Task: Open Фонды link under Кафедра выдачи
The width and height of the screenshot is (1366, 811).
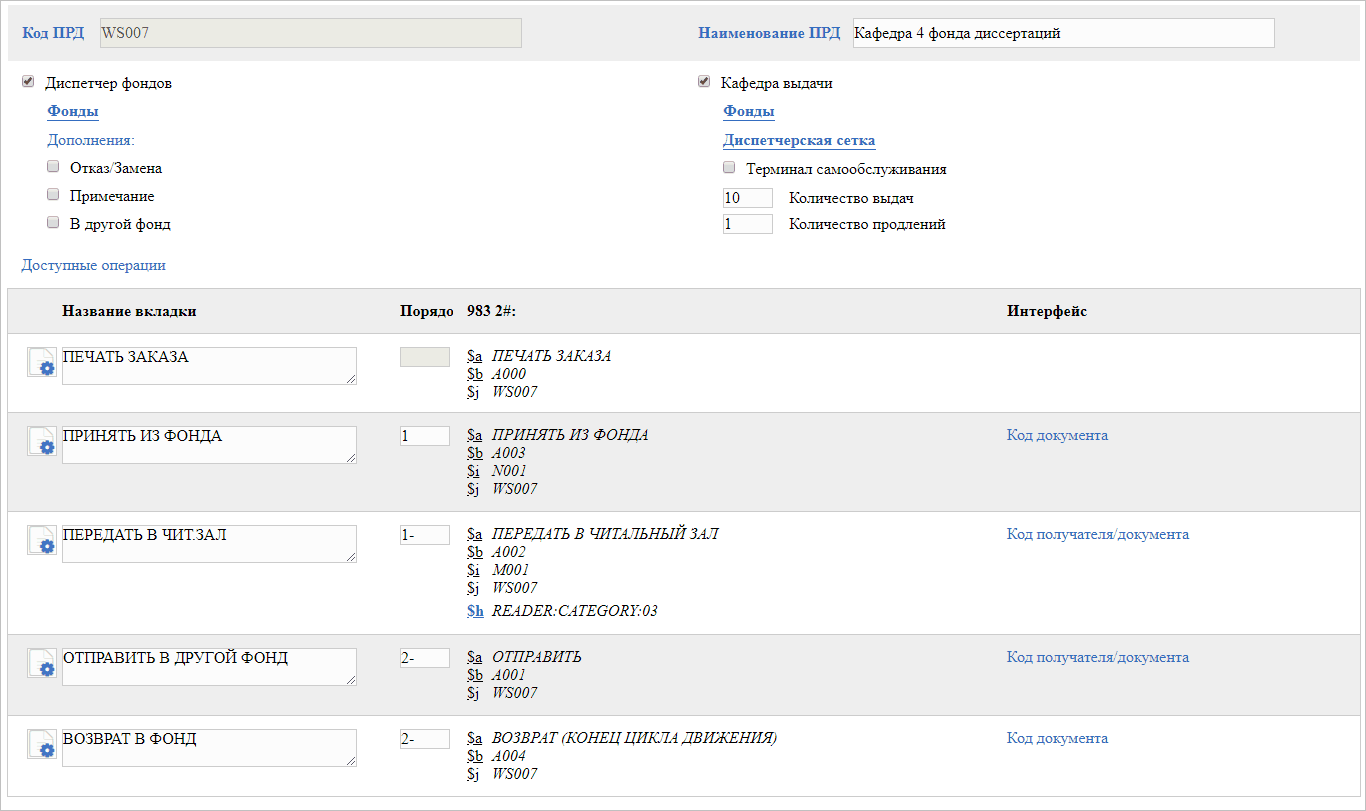Action: coord(749,111)
